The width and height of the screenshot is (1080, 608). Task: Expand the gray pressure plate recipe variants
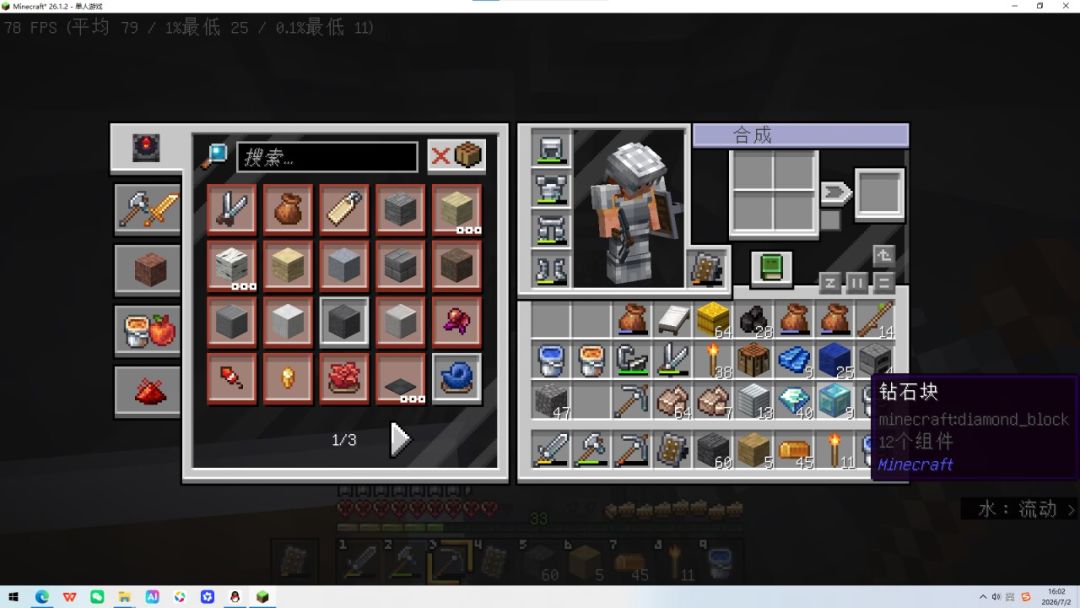[x=401, y=379]
